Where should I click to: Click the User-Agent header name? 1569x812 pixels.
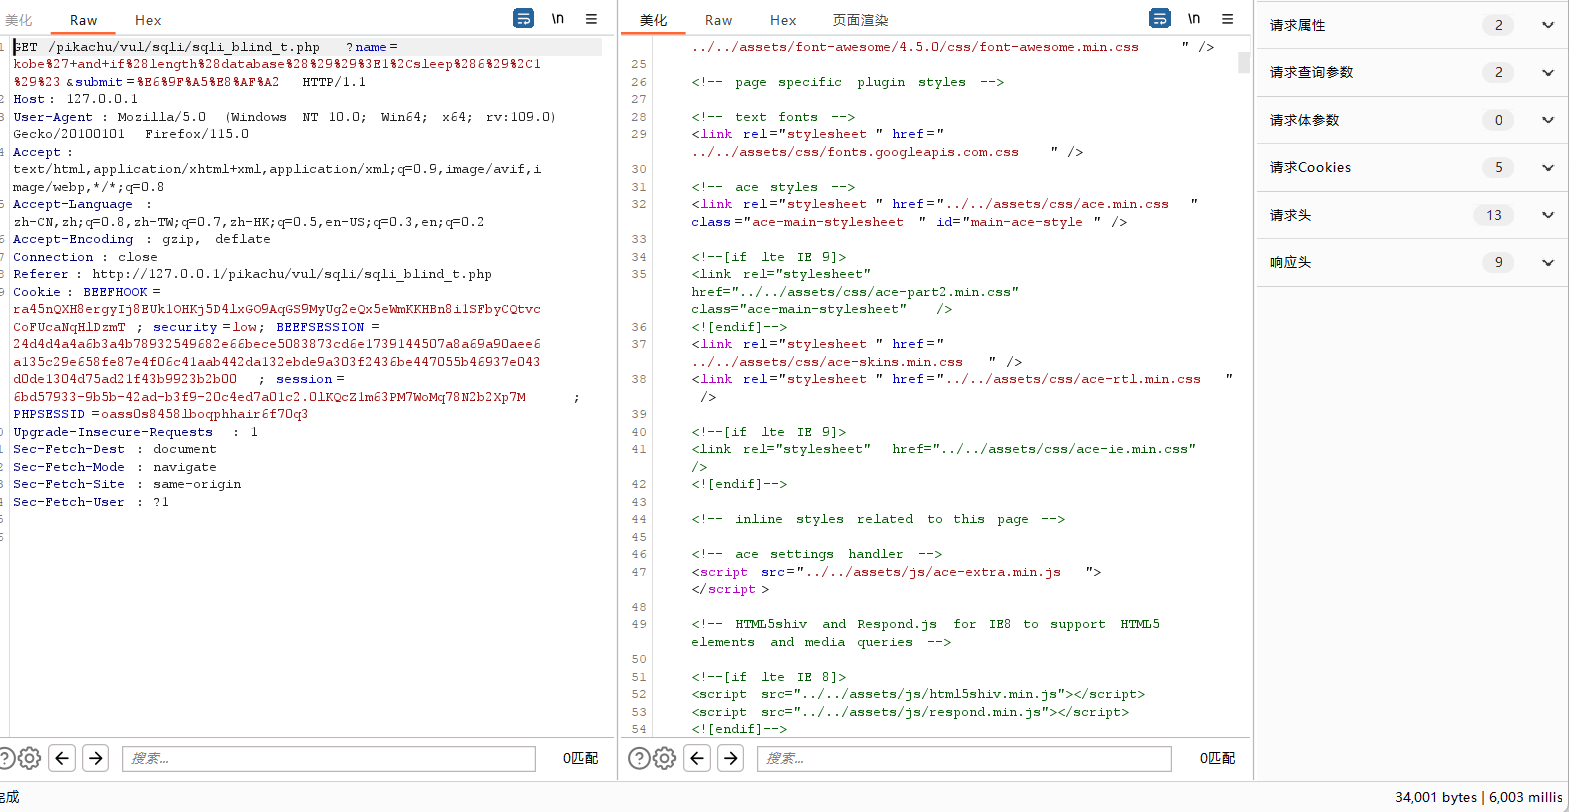coord(53,117)
